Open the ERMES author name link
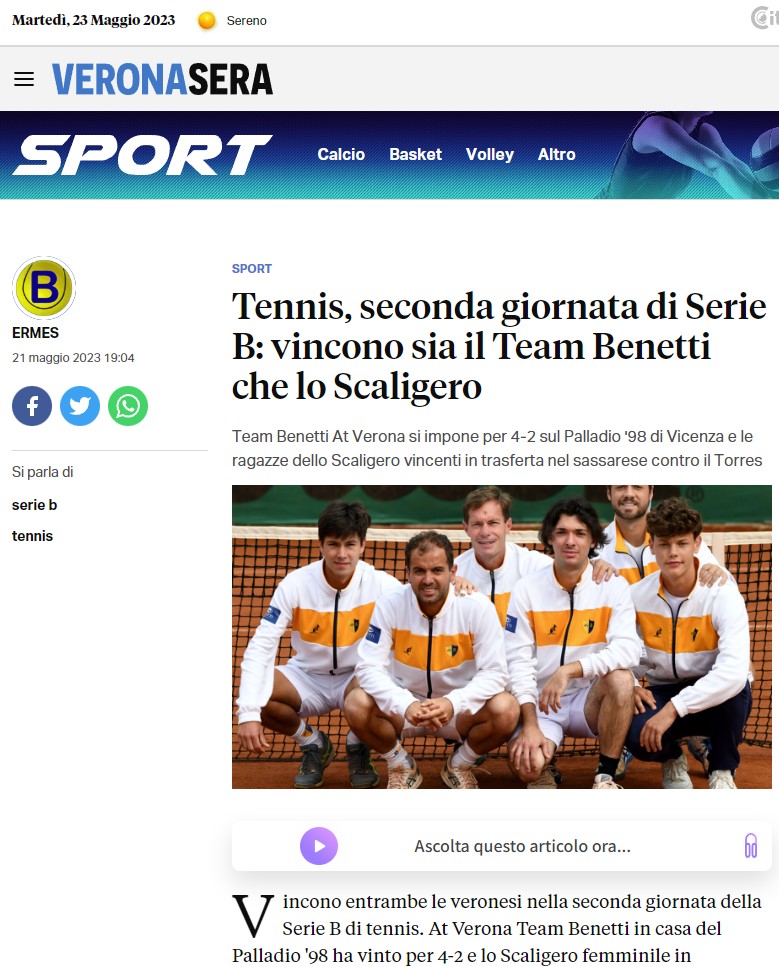The image size is (779, 967). tap(35, 333)
